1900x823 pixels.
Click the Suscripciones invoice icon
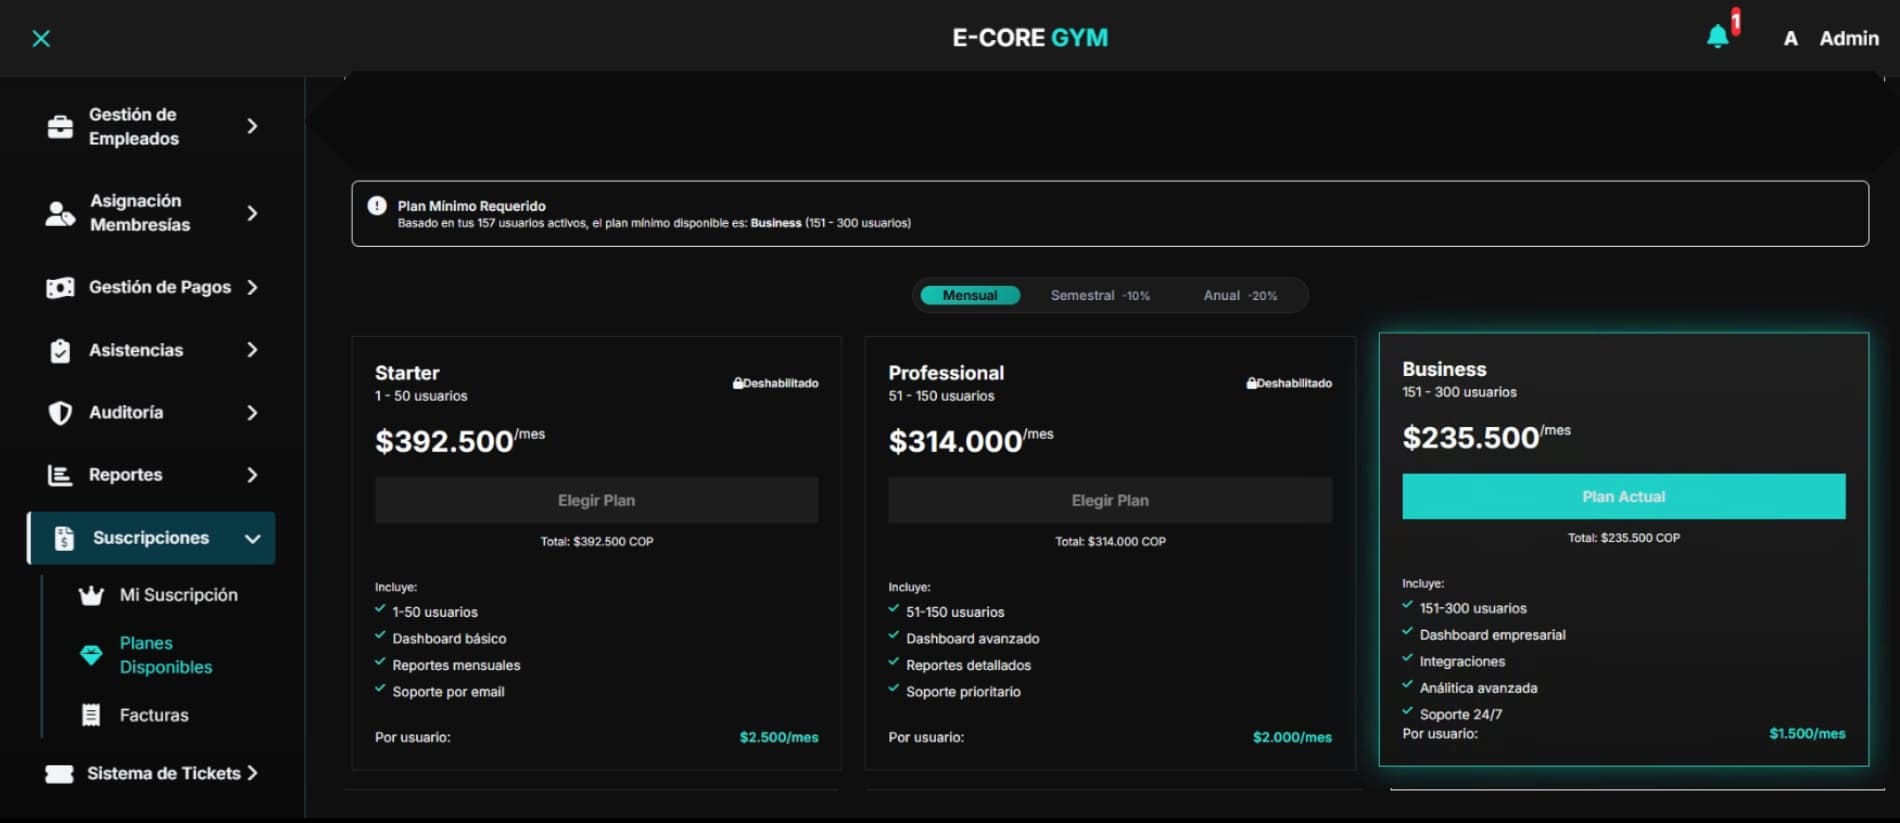coord(64,538)
